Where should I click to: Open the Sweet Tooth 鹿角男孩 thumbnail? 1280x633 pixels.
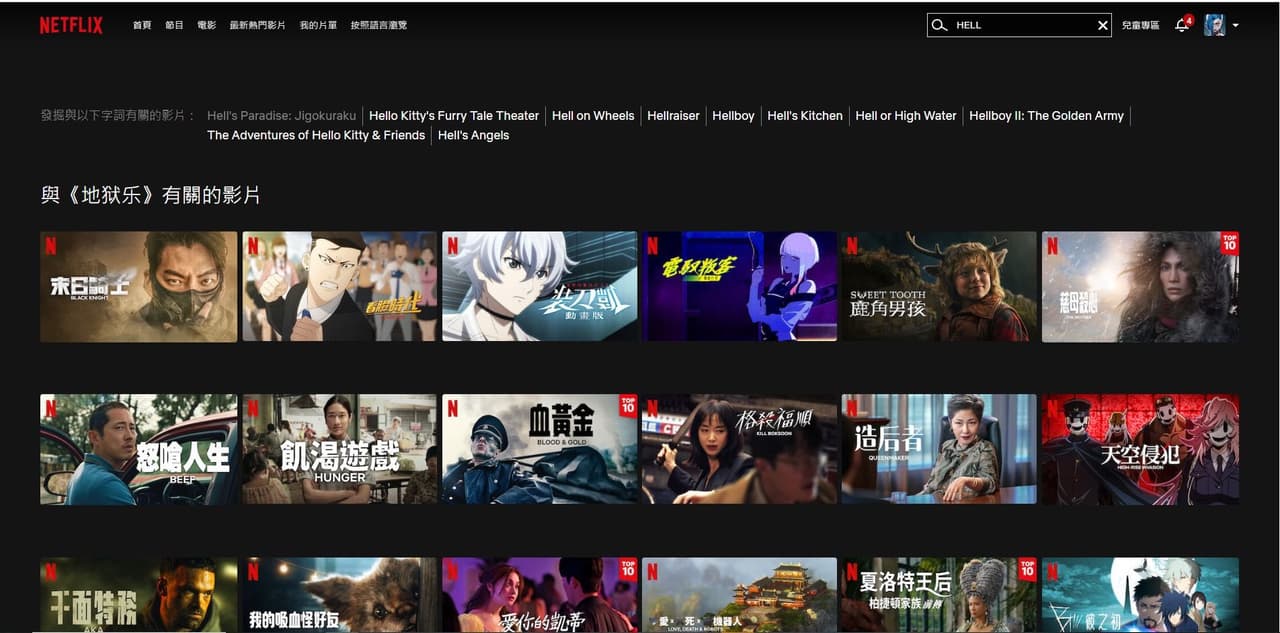940,287
